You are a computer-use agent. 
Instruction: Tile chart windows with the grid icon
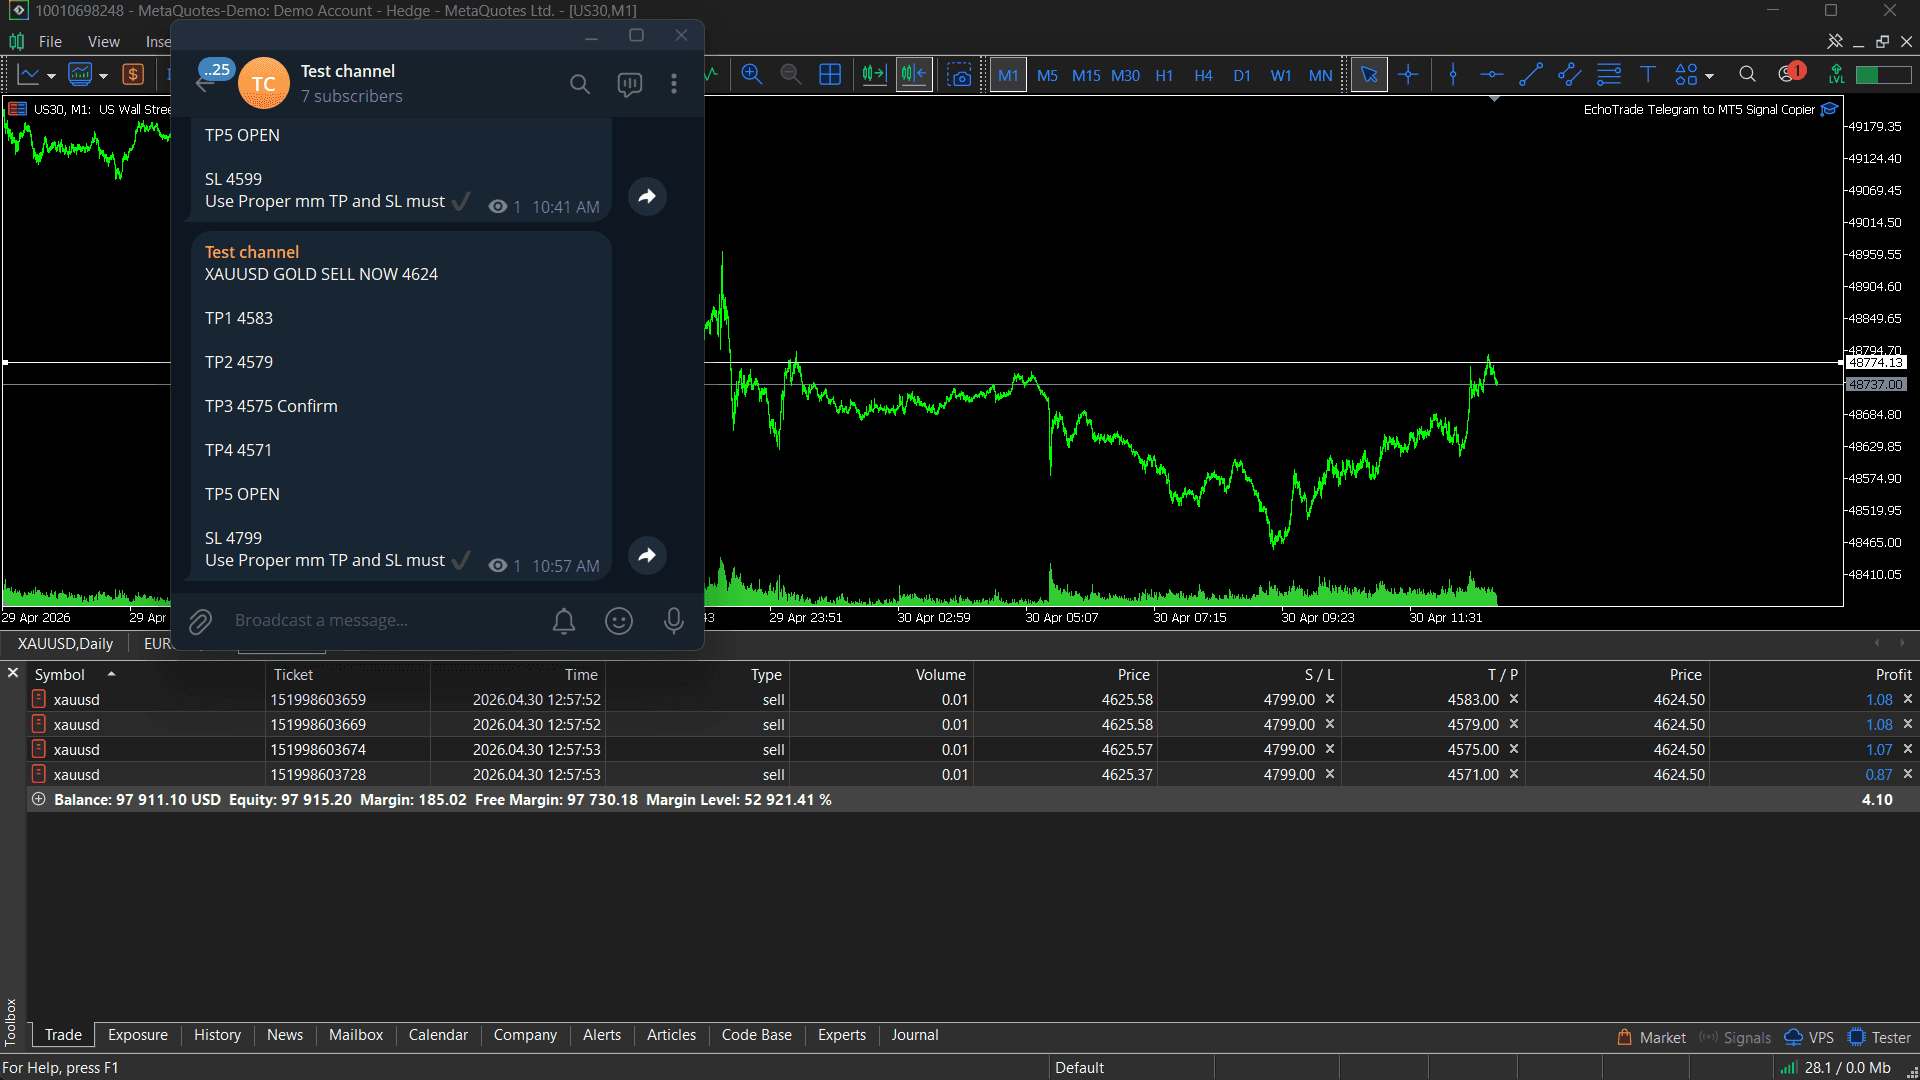[830, 75]
